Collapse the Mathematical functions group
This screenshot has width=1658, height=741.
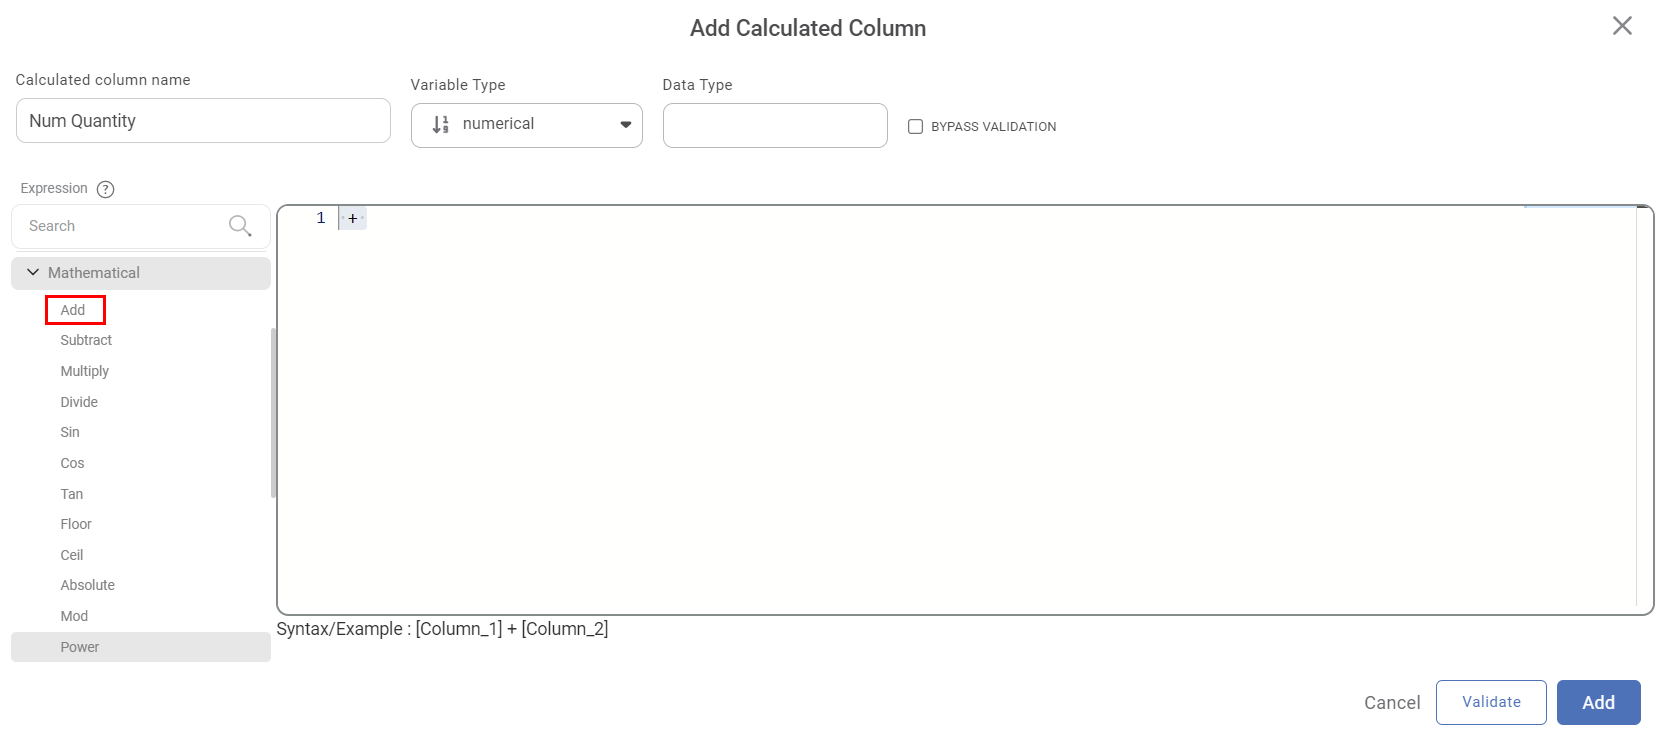tap(33, 272)
